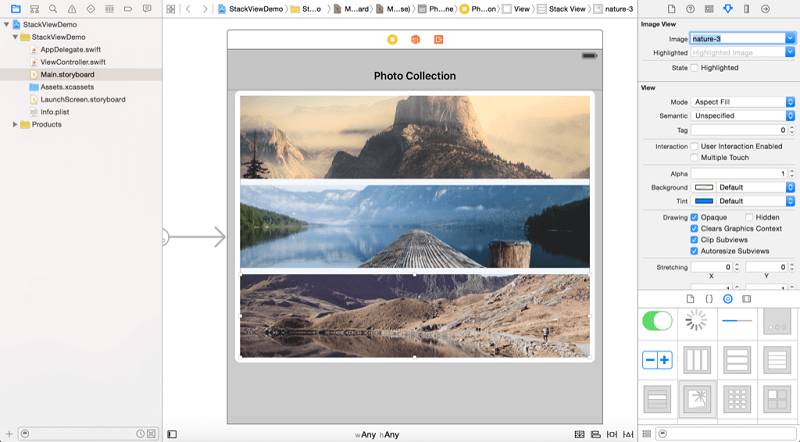
Task: Enable the Highlighted state checkbox
Action: [694, 67]
